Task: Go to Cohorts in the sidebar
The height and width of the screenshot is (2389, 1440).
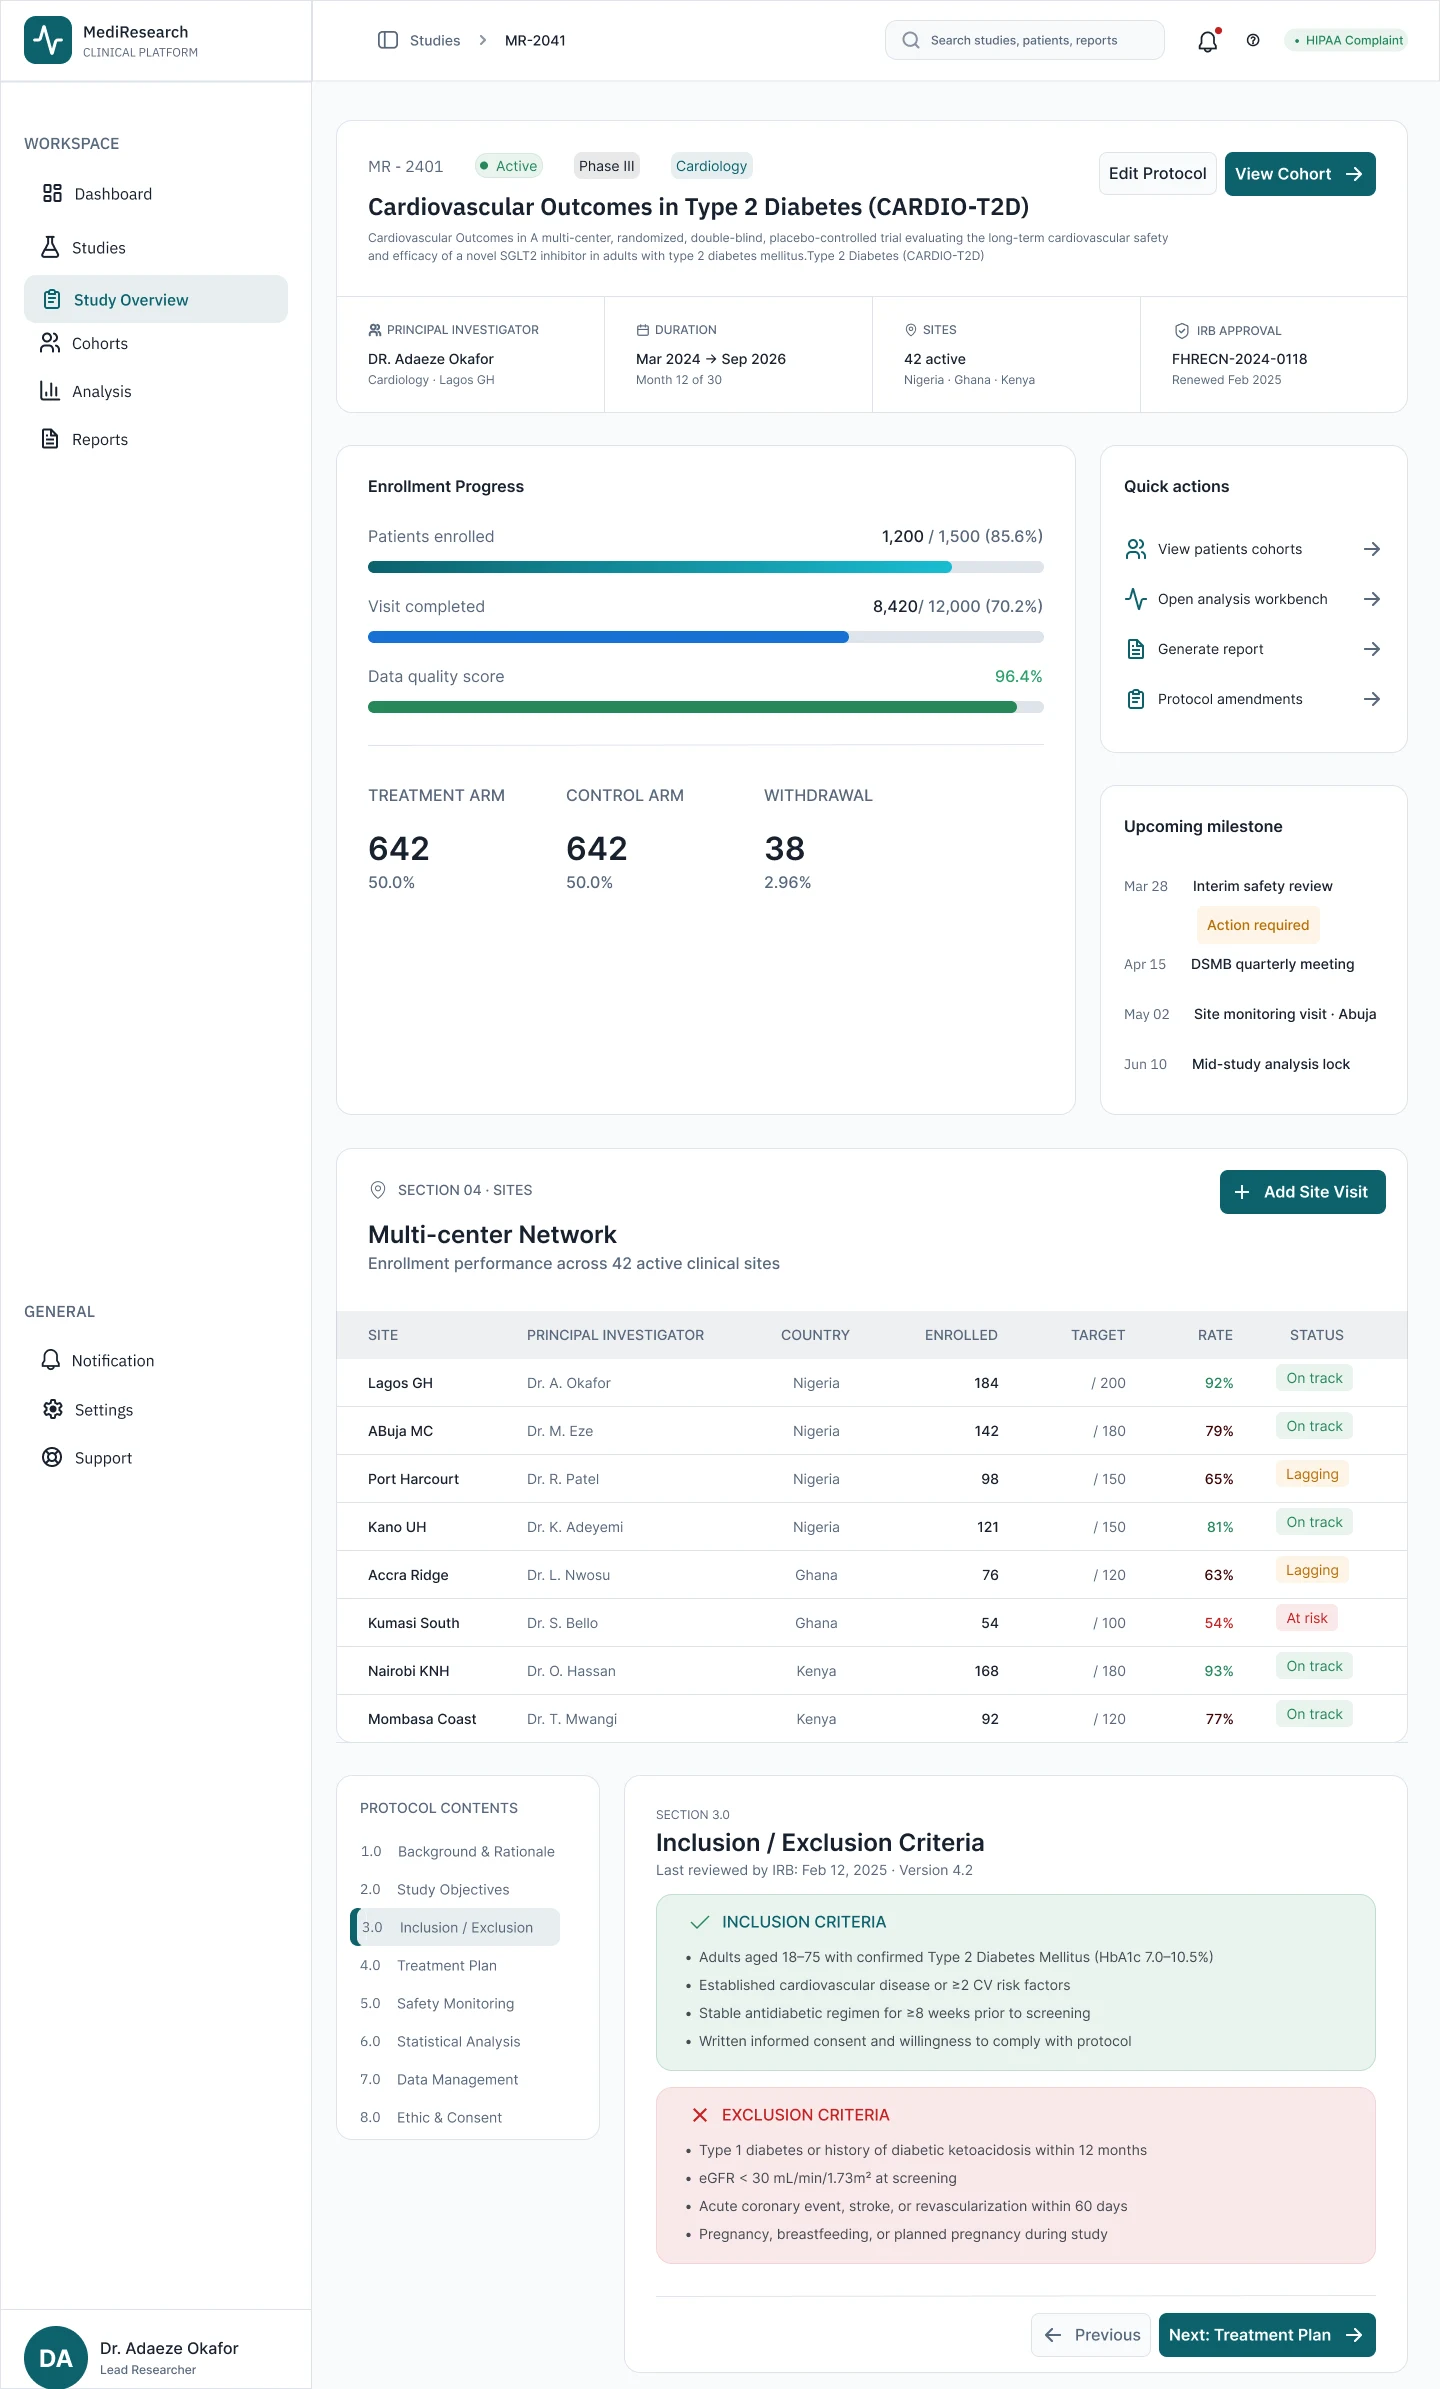Action: click(99, 344)
